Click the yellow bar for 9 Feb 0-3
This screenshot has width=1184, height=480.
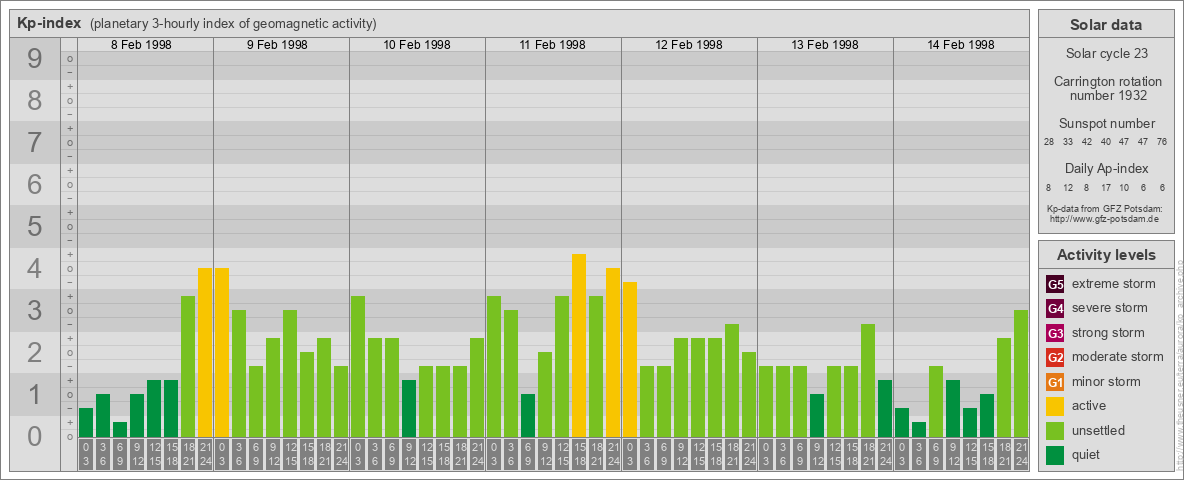click(x=222, y=352)
